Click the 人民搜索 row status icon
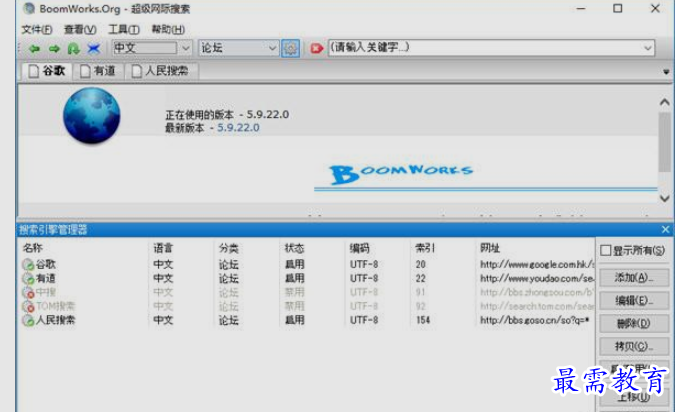The height and width of the screenshot is (412, 675). click(x=28, y=320)
